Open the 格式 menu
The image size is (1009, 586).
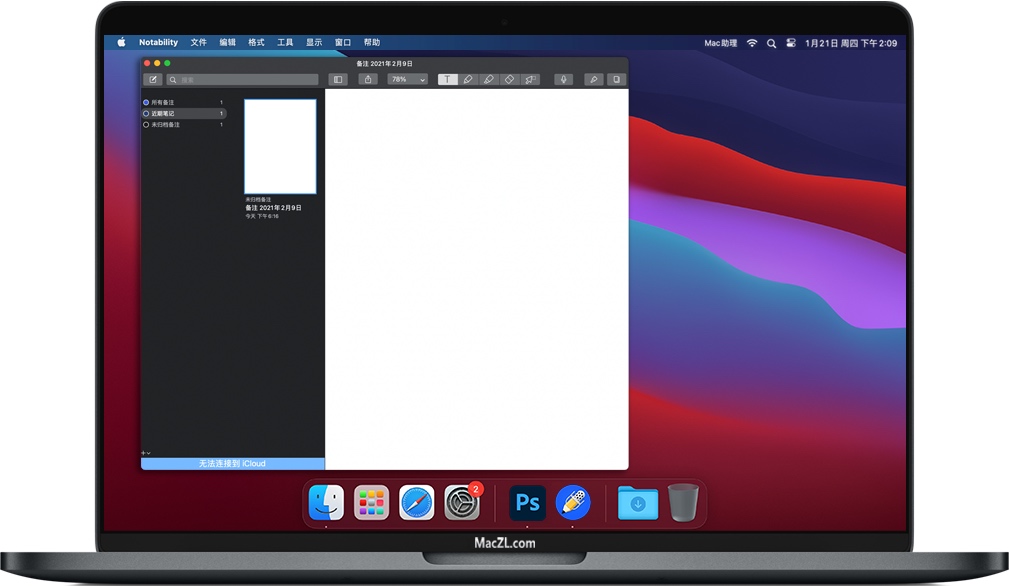[256, 43]
